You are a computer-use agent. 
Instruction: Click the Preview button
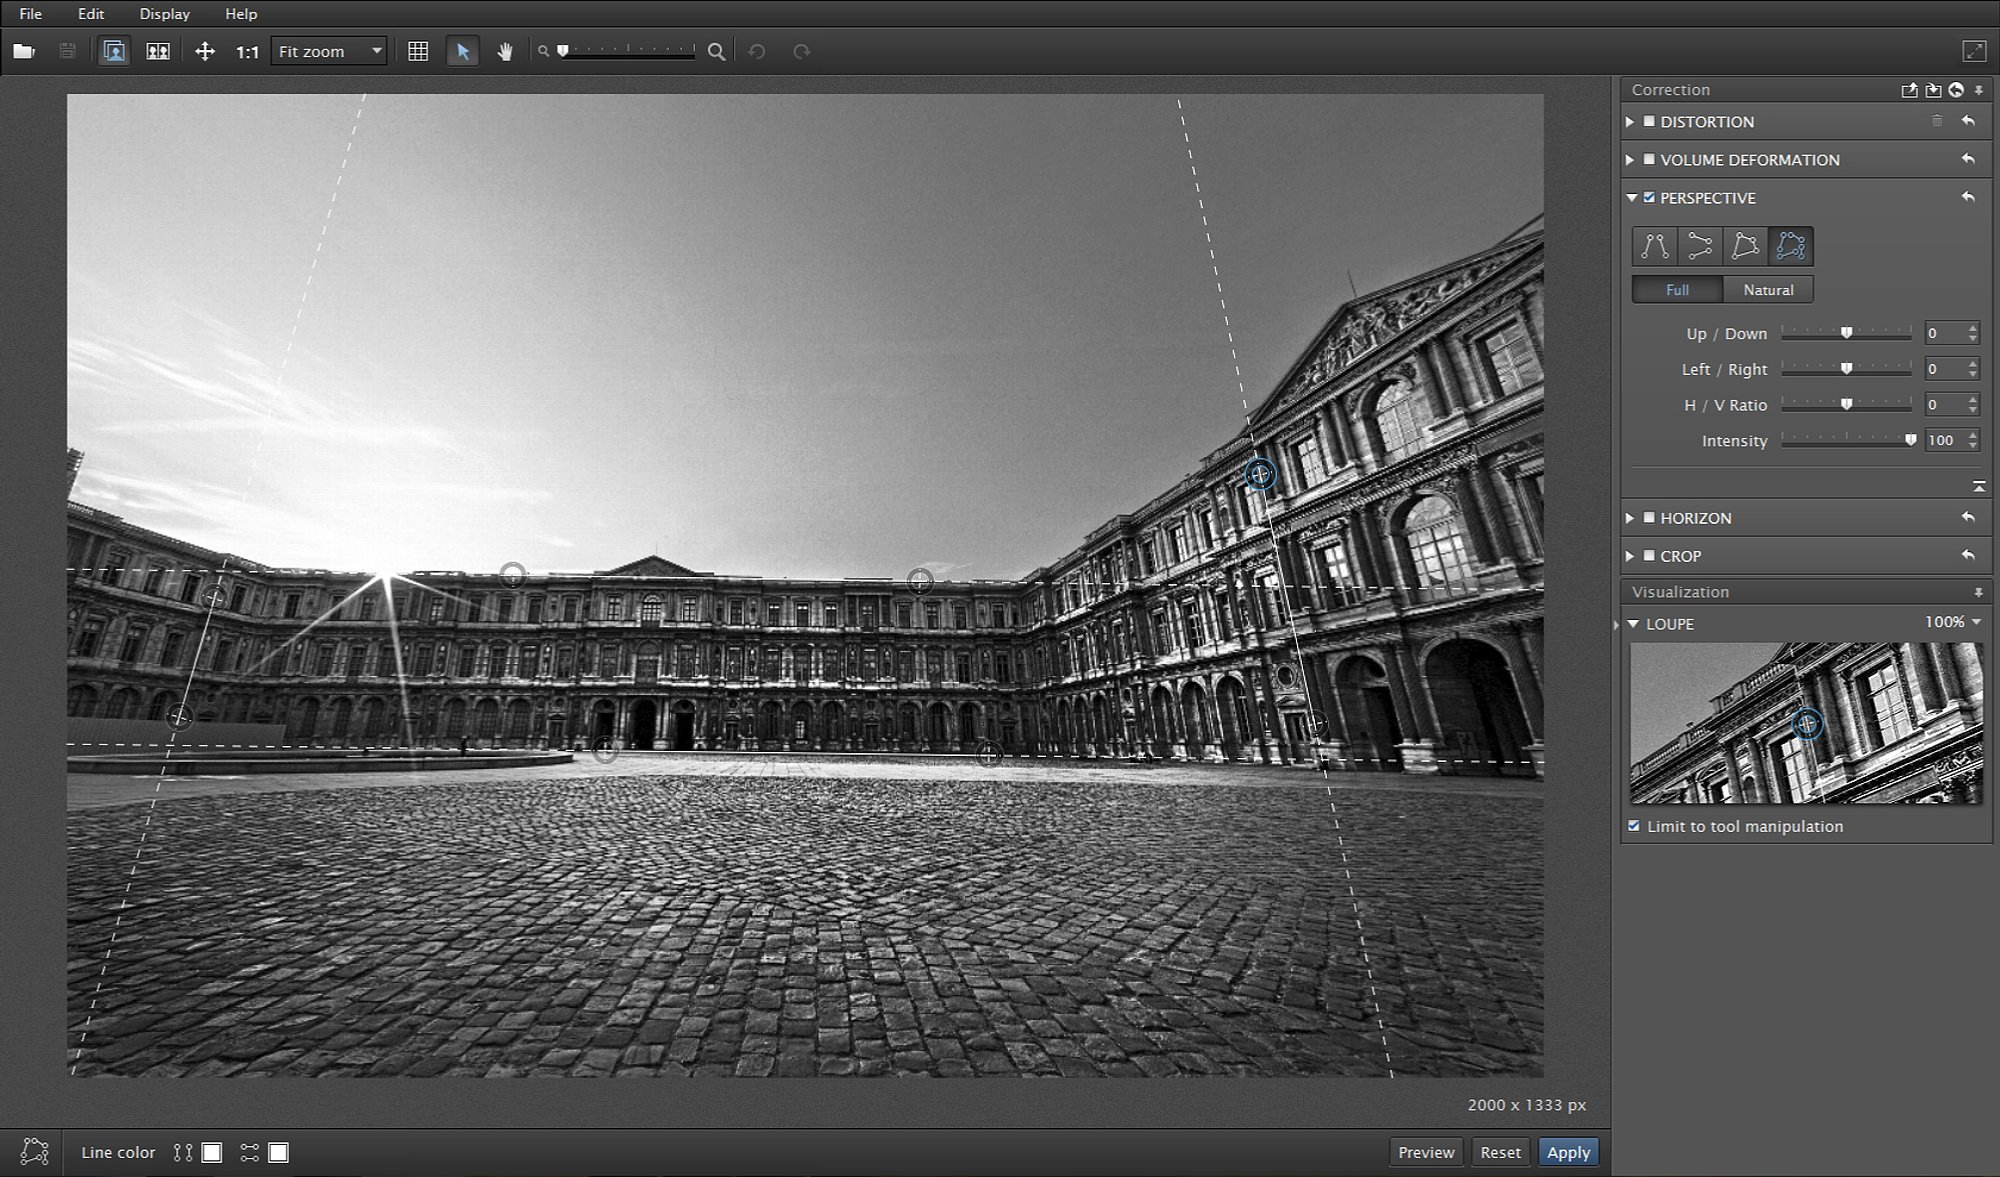click(1426, 1152)
